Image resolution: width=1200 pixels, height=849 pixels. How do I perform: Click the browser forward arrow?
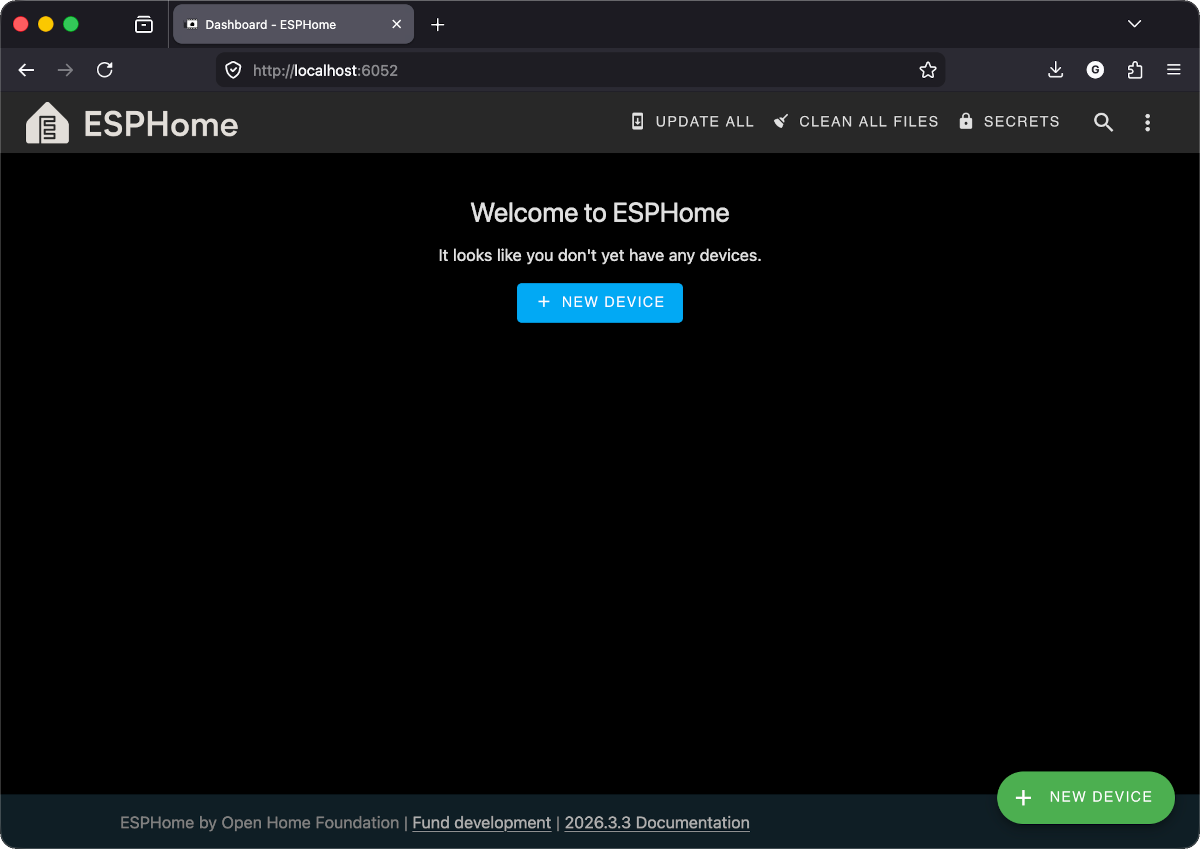(65, 70)
